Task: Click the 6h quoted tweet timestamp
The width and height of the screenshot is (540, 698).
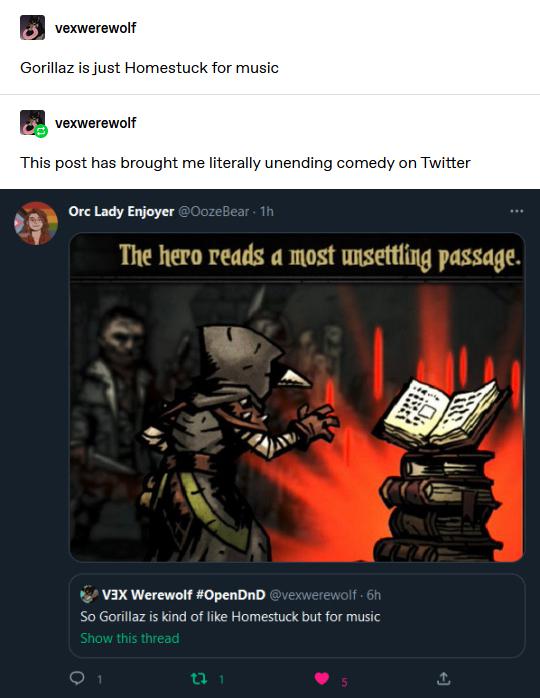Action: pyautogui.click(x=374, y=595)
